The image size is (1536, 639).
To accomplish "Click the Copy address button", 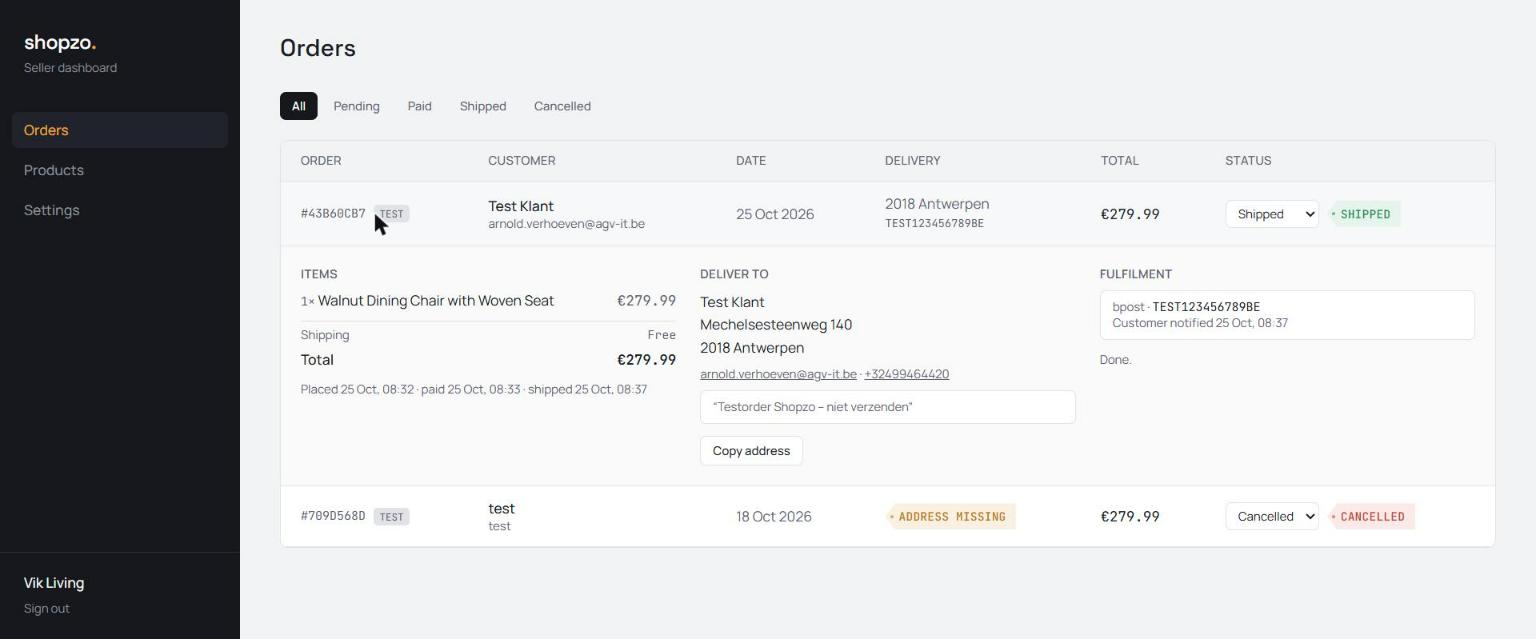I will (x=751, y=451).
